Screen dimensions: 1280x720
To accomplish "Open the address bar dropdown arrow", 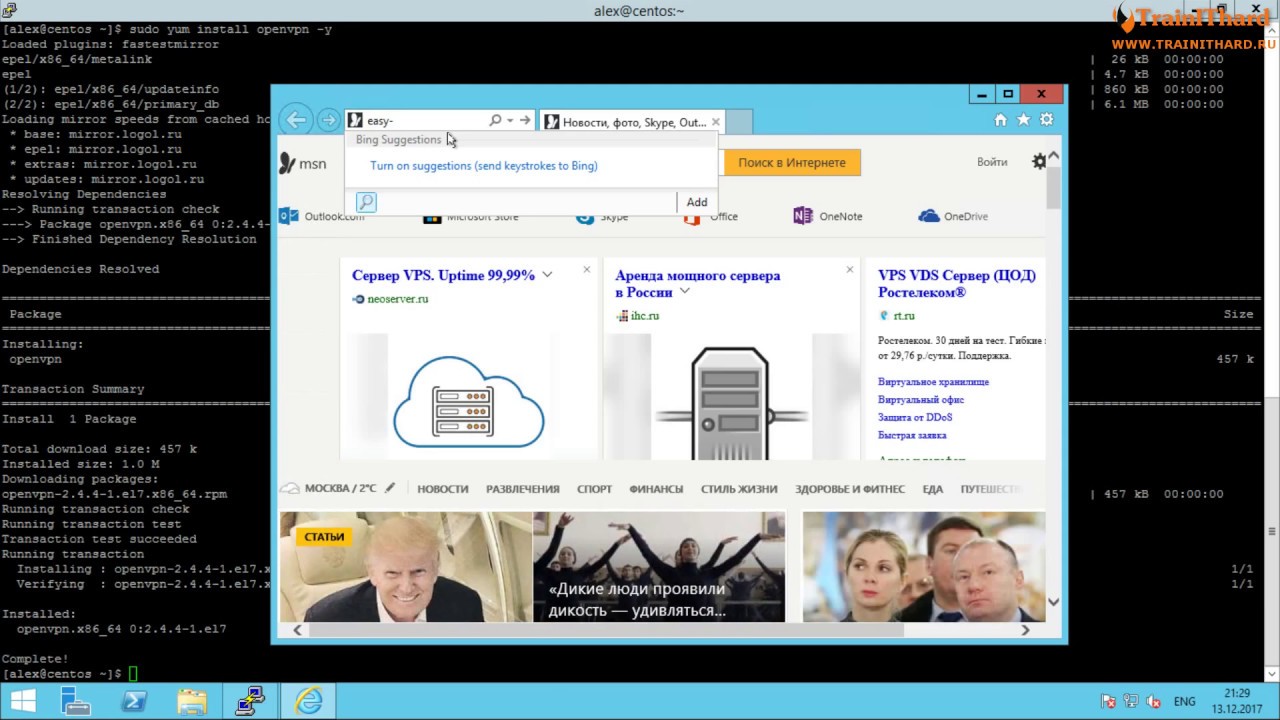I will click(x=510, y=120).
